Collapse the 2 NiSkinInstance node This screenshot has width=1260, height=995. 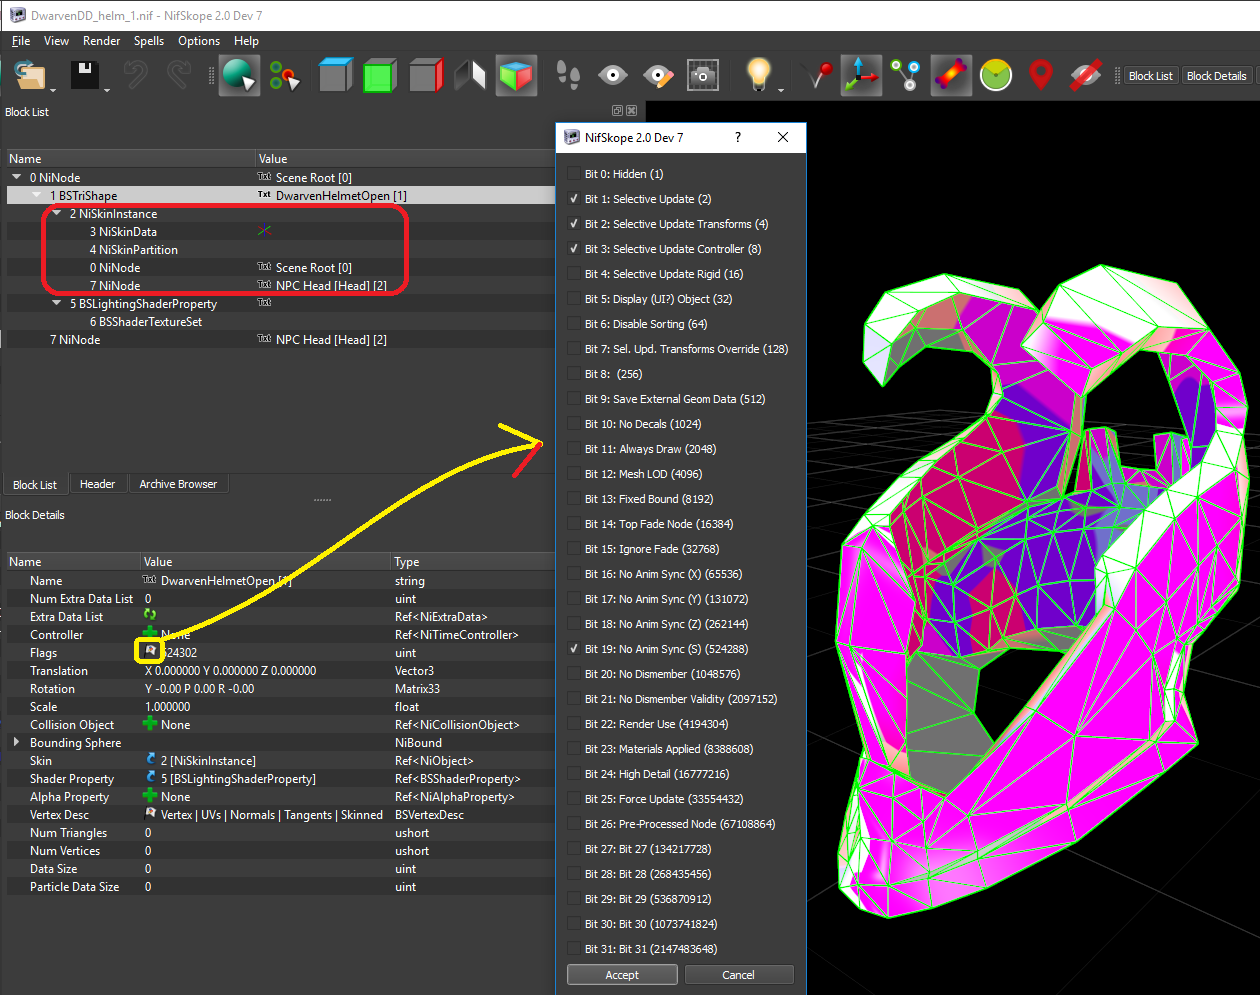[57, 213]
